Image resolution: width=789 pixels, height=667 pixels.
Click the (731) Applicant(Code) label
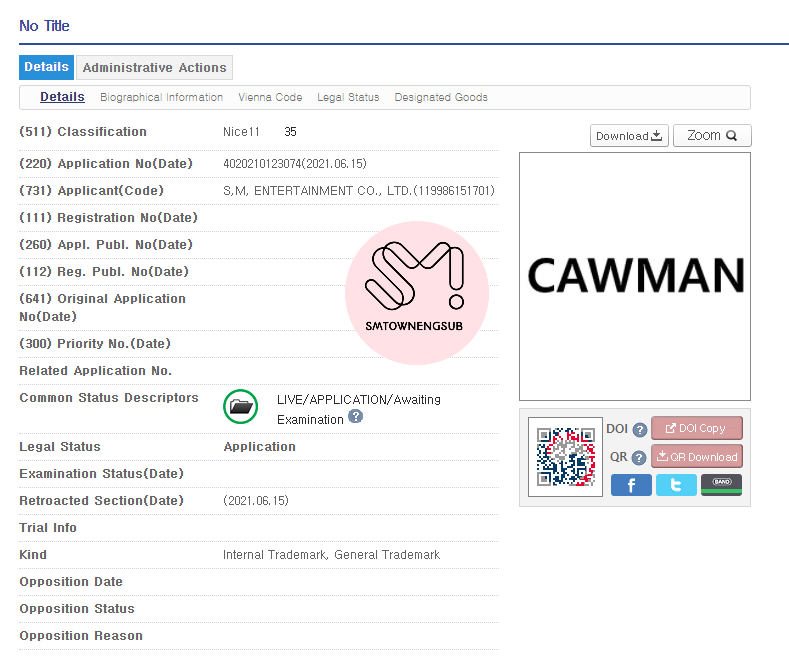(x=92, y=191)
